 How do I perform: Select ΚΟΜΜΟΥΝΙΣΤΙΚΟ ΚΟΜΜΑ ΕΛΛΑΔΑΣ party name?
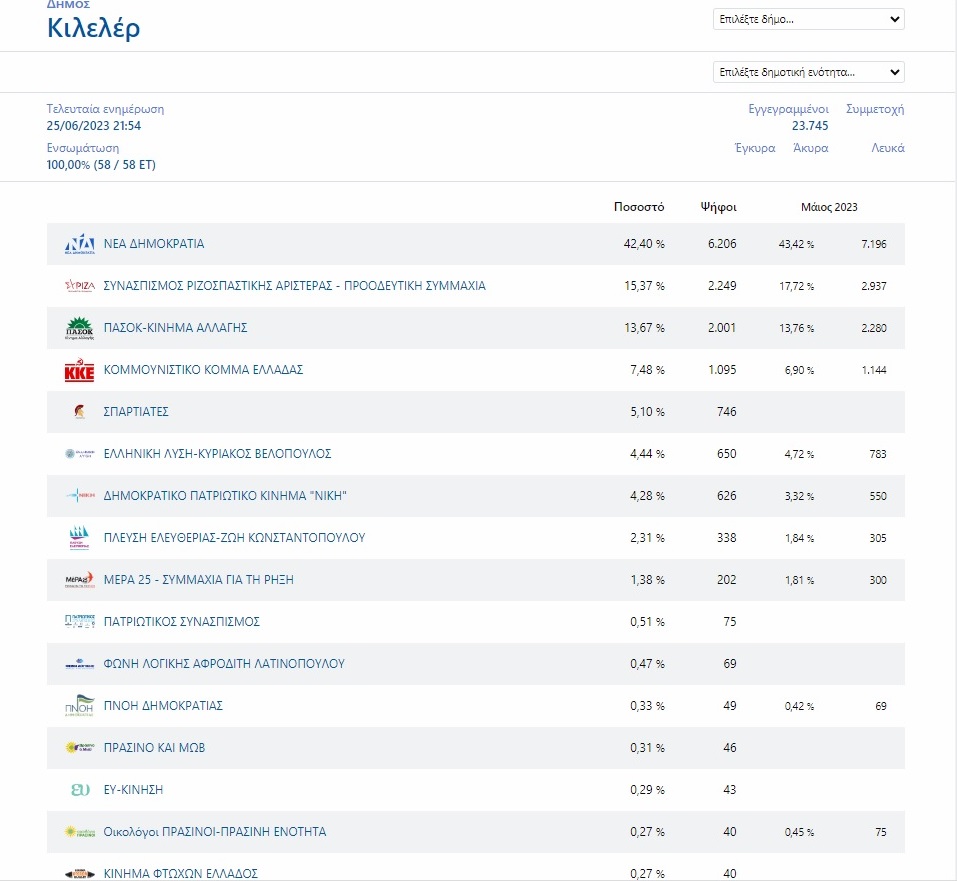203,370
